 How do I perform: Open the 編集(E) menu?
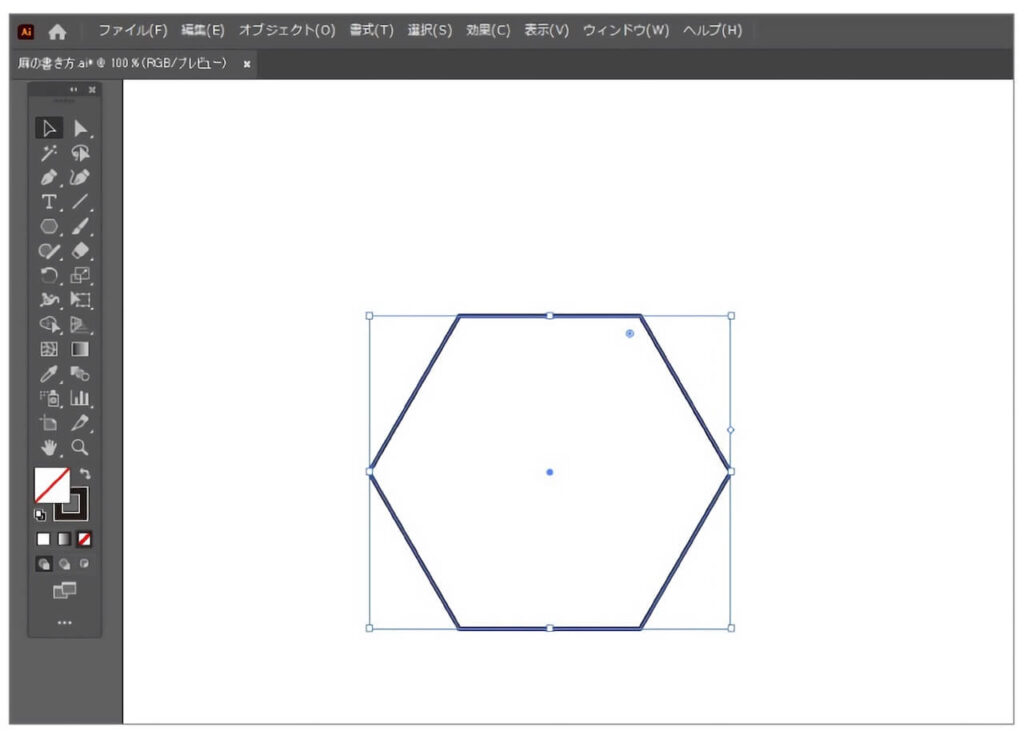pos(202,30)
